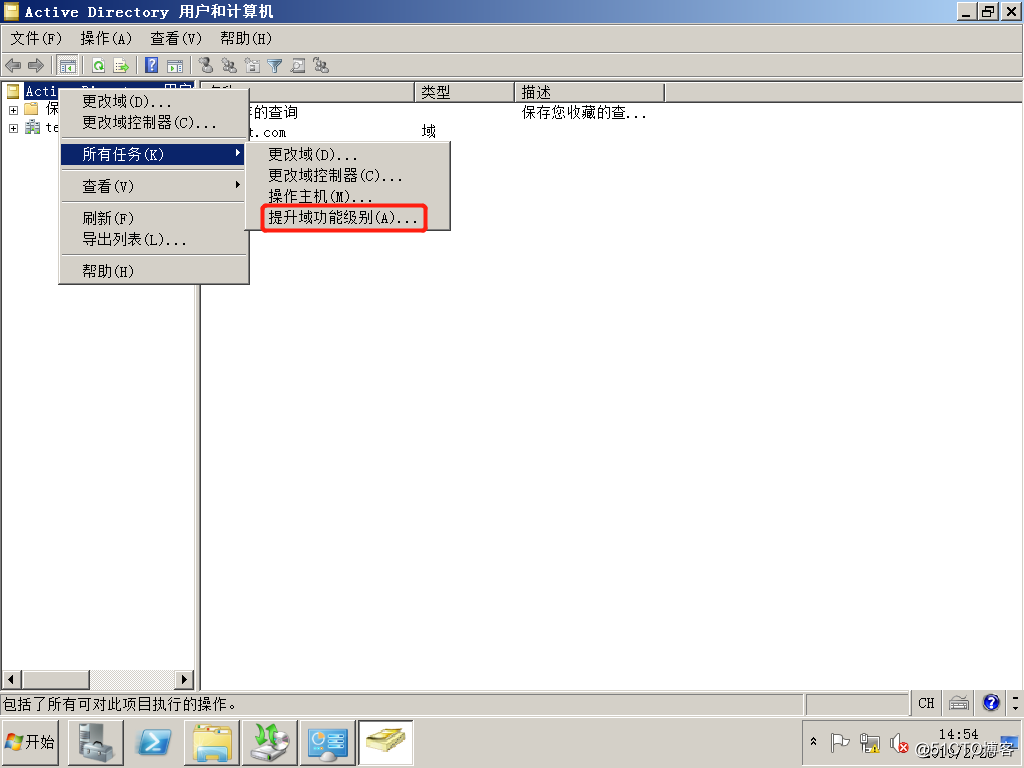Image resolution: width=1024 pixels, height=768 pixels.
Task: Select 提升域功能级别(A)... in the submenu
Action: [347, 217]
